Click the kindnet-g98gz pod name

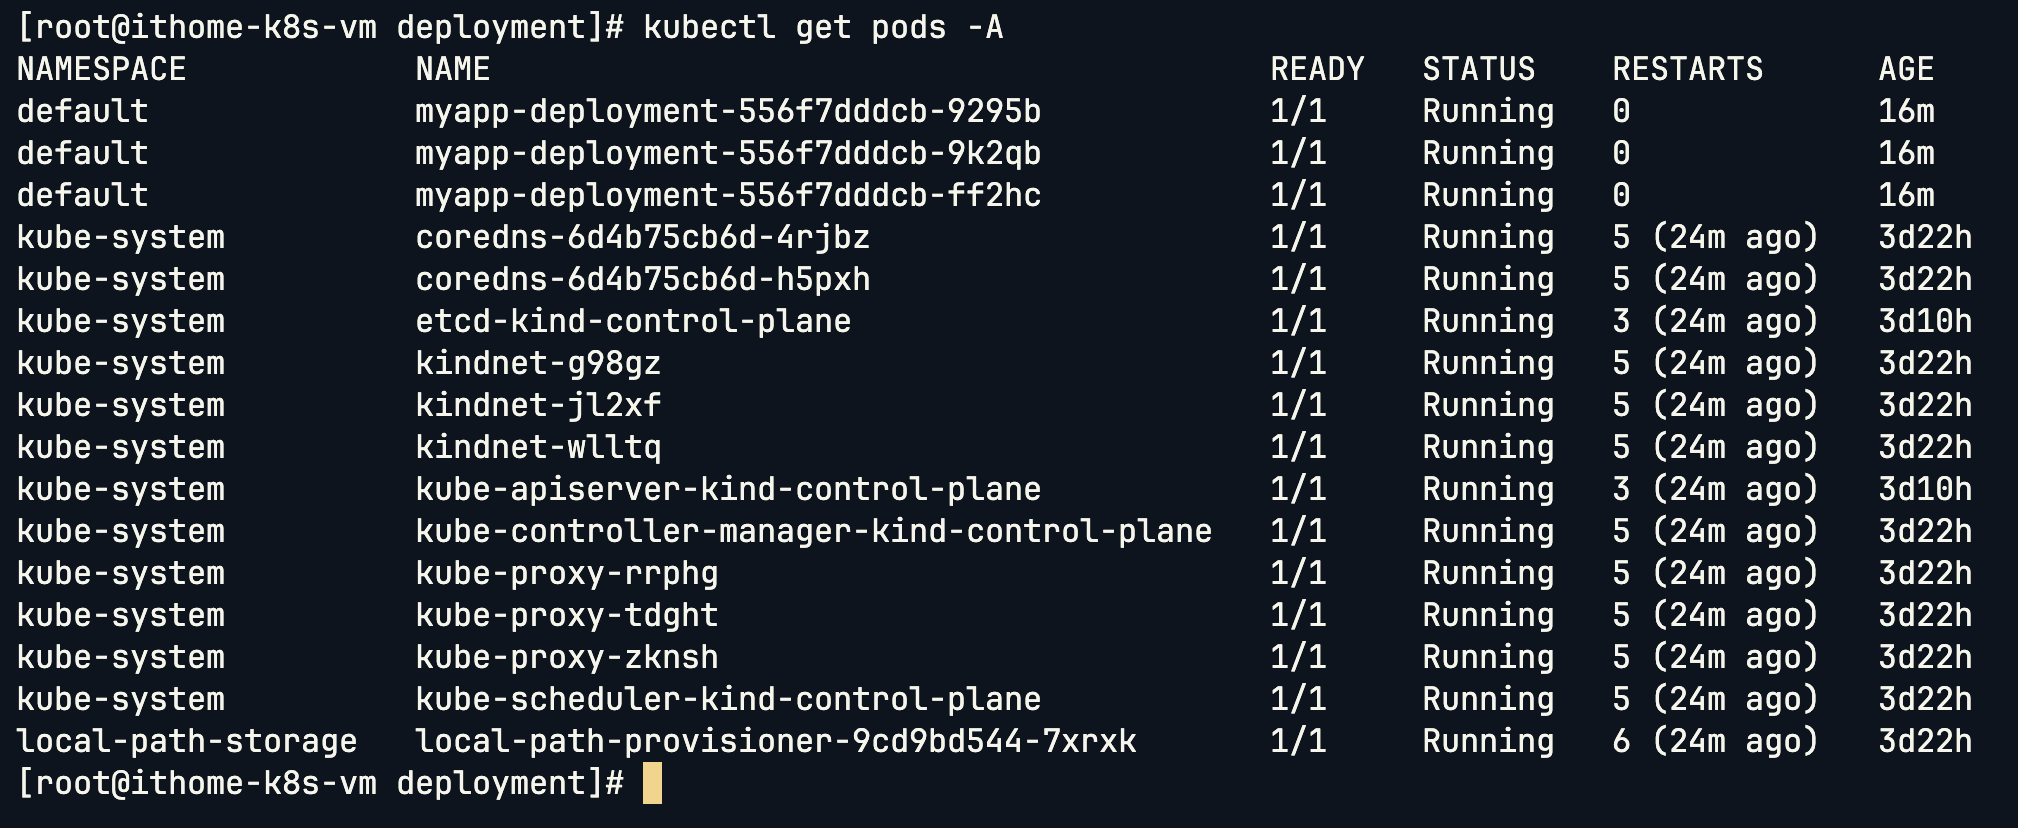538,363
